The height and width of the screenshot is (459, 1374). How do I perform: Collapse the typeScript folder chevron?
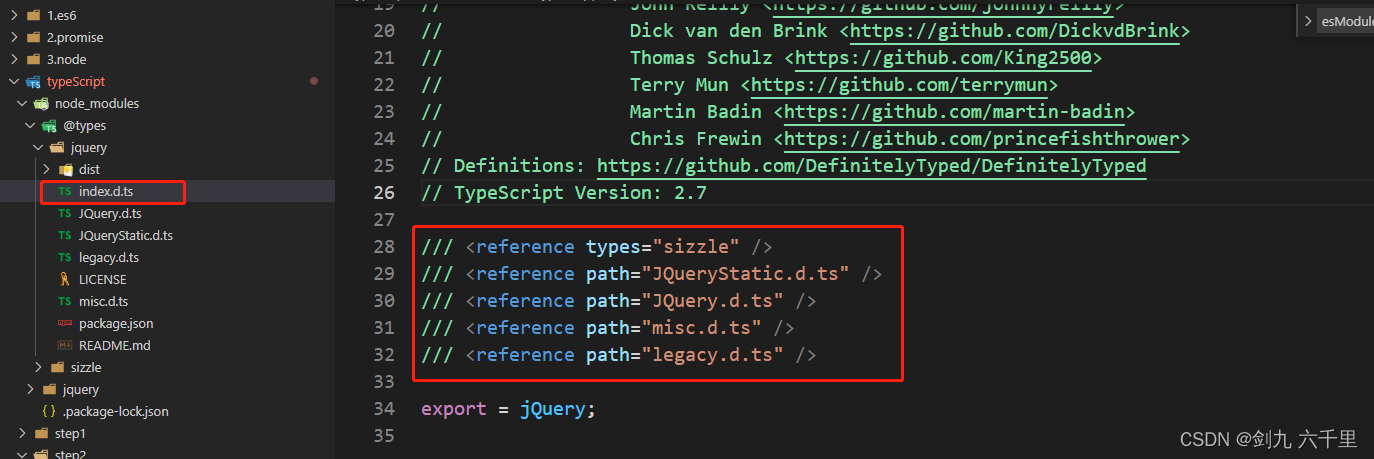point(13,81)
